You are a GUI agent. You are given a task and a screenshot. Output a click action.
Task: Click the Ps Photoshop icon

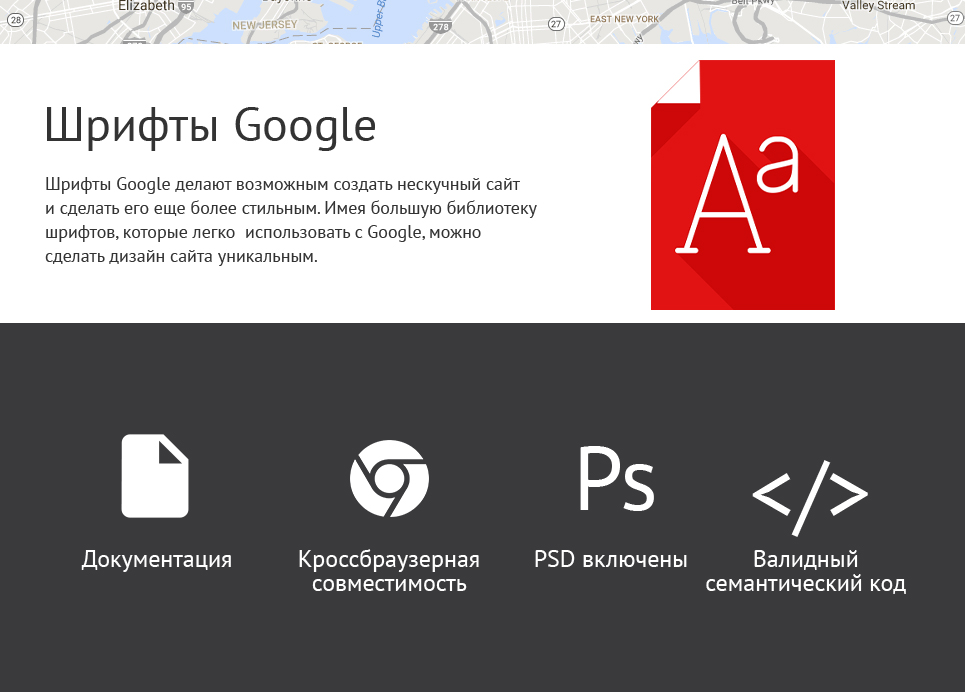pos(616,478)
